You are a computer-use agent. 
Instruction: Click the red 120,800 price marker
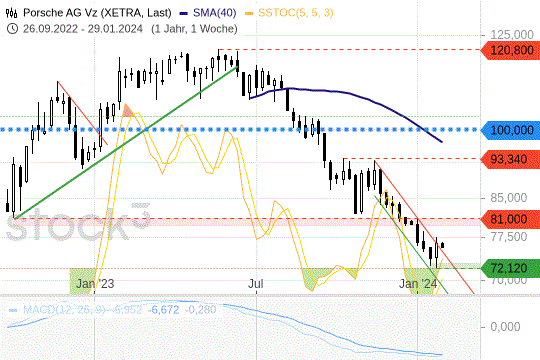510,50
